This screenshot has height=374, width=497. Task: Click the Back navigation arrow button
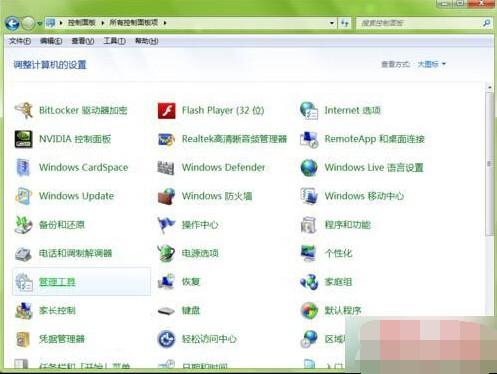[x=12, y=23]
